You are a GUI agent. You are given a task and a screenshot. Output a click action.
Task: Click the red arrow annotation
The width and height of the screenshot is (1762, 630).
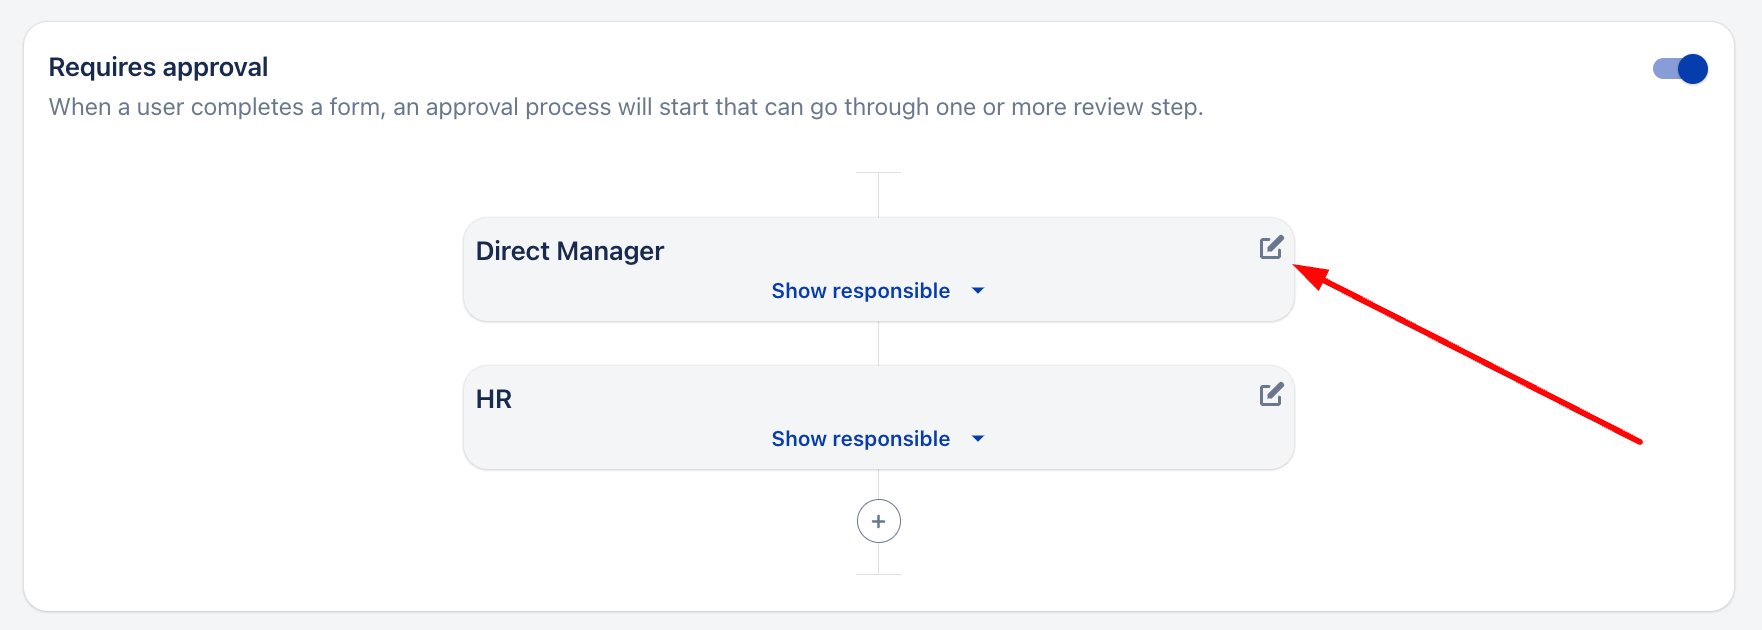[x=1470, y=353]
